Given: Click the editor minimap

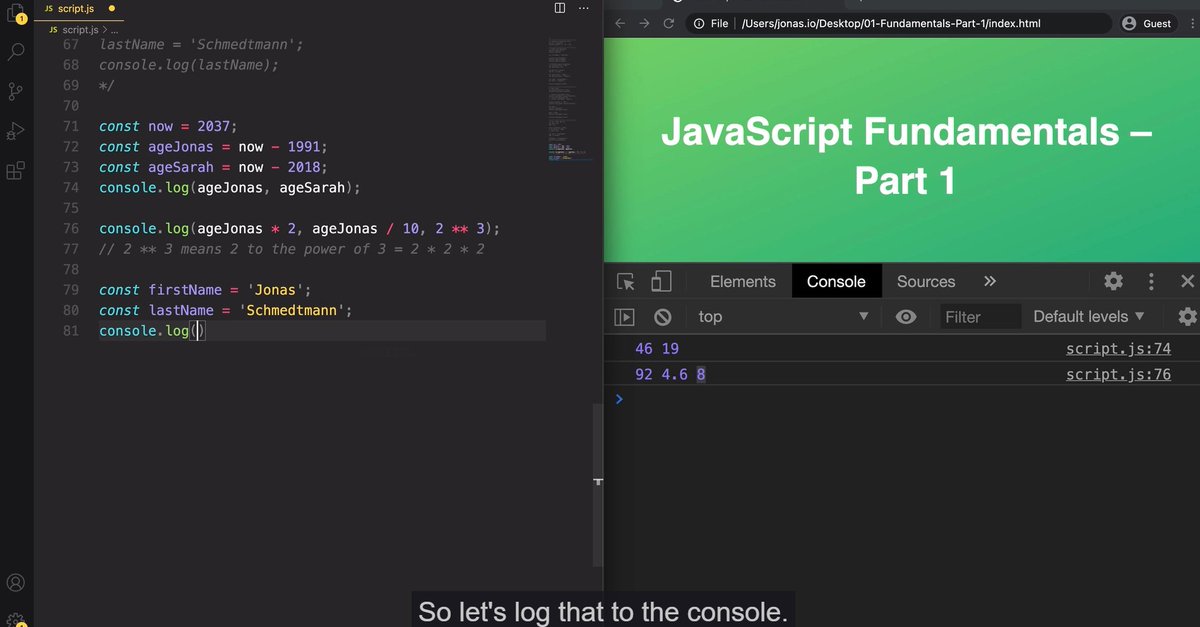Looking at the screenshot, I should (x=571, y=100).
